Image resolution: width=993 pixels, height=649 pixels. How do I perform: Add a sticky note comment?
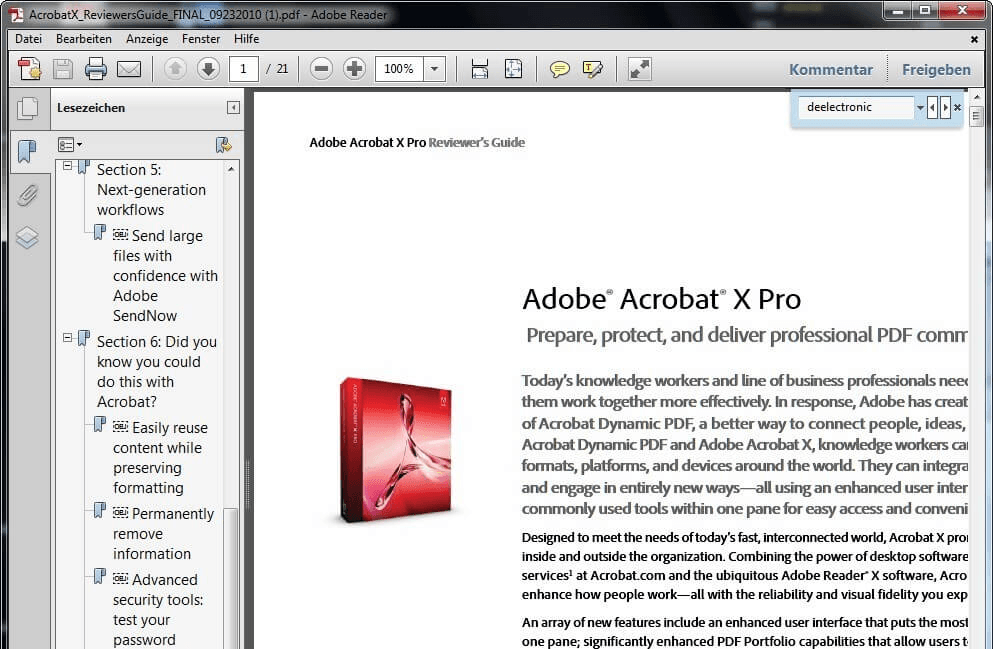point(560,69)
